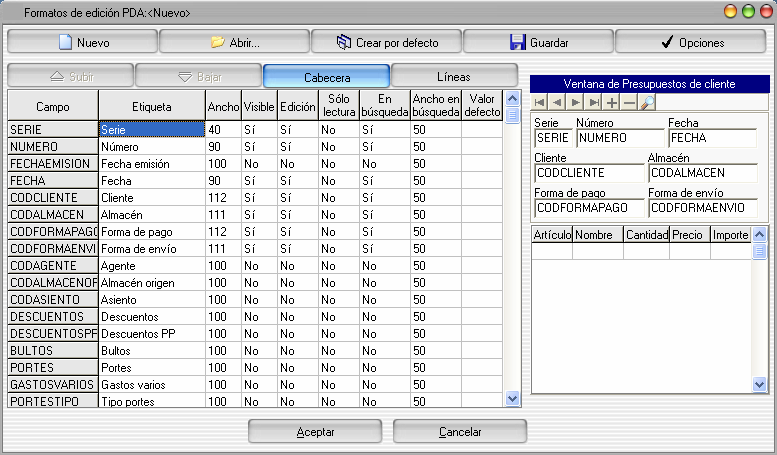
Task: Switch to the Líneas tab
Action: (x=455, y=76)
